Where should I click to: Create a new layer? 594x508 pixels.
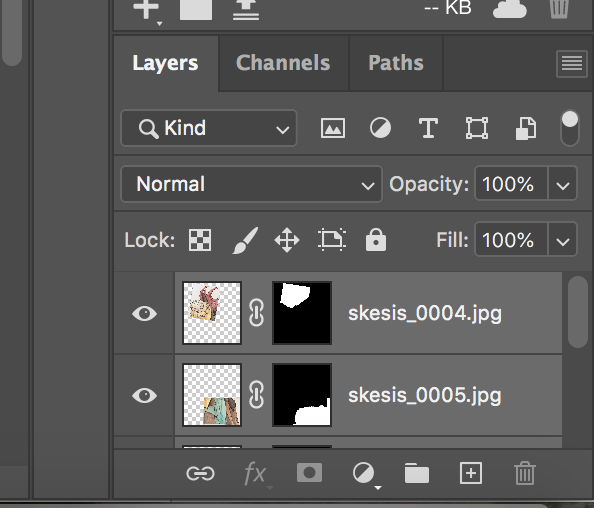[471, 473]
